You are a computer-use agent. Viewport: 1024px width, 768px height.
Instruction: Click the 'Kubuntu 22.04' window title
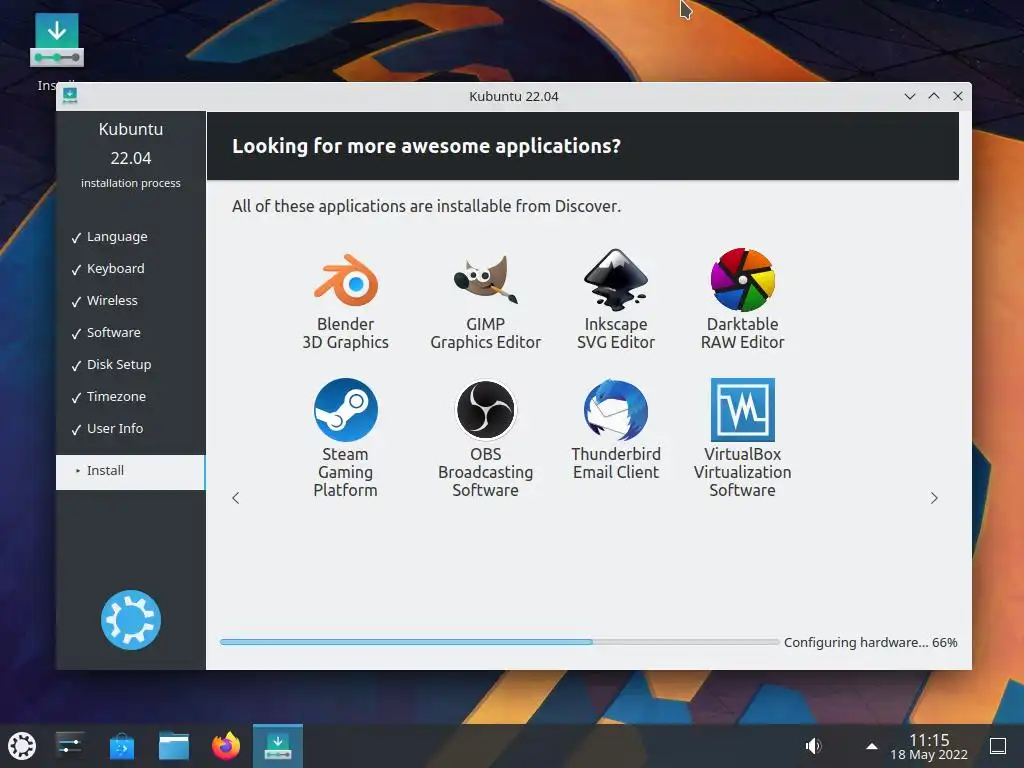(514, 96)
